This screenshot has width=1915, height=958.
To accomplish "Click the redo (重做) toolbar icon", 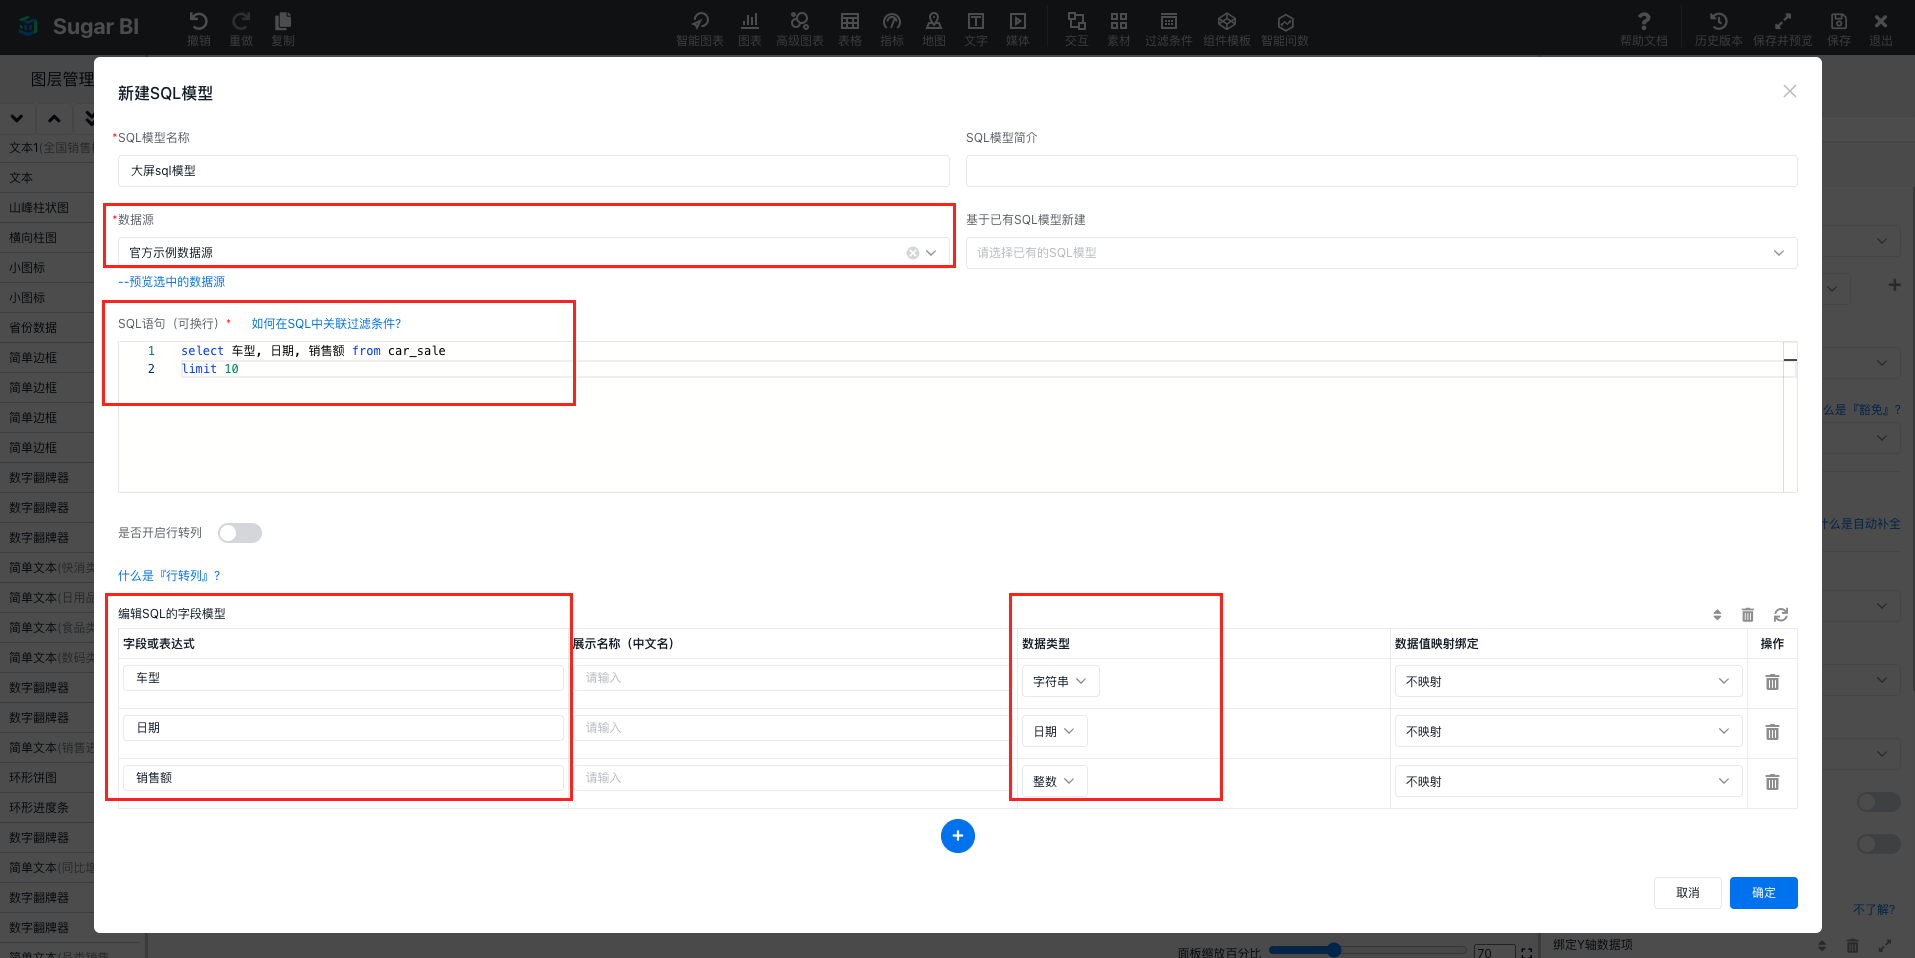I will [x=241, y=28].
